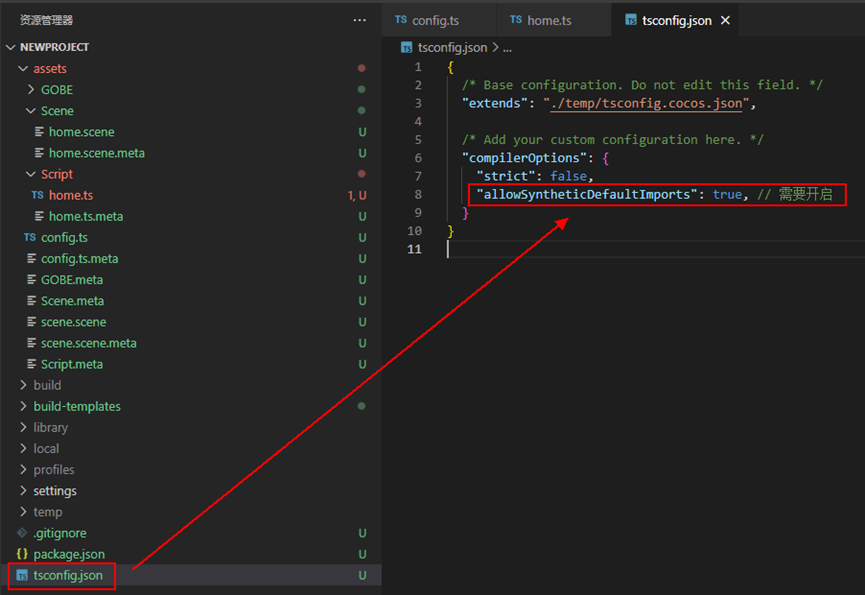Open the explorer more actions ellipsis menu
865x595 pixels.
[x=359, y=20]
